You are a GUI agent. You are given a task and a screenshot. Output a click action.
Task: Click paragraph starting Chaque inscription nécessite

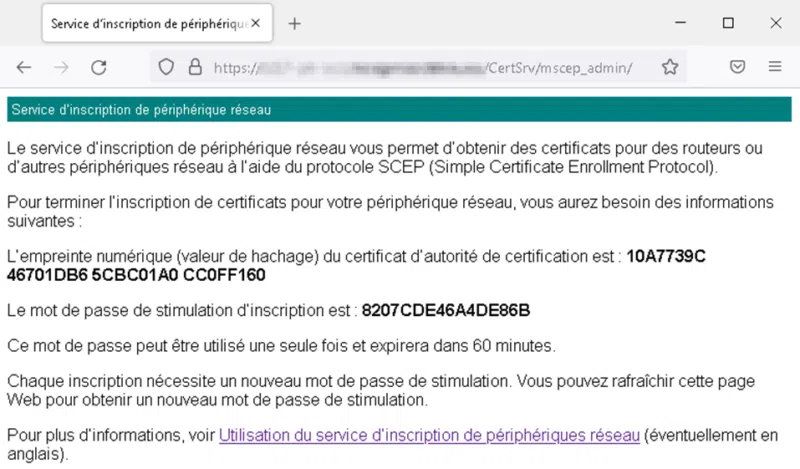(x=381, y=390)
